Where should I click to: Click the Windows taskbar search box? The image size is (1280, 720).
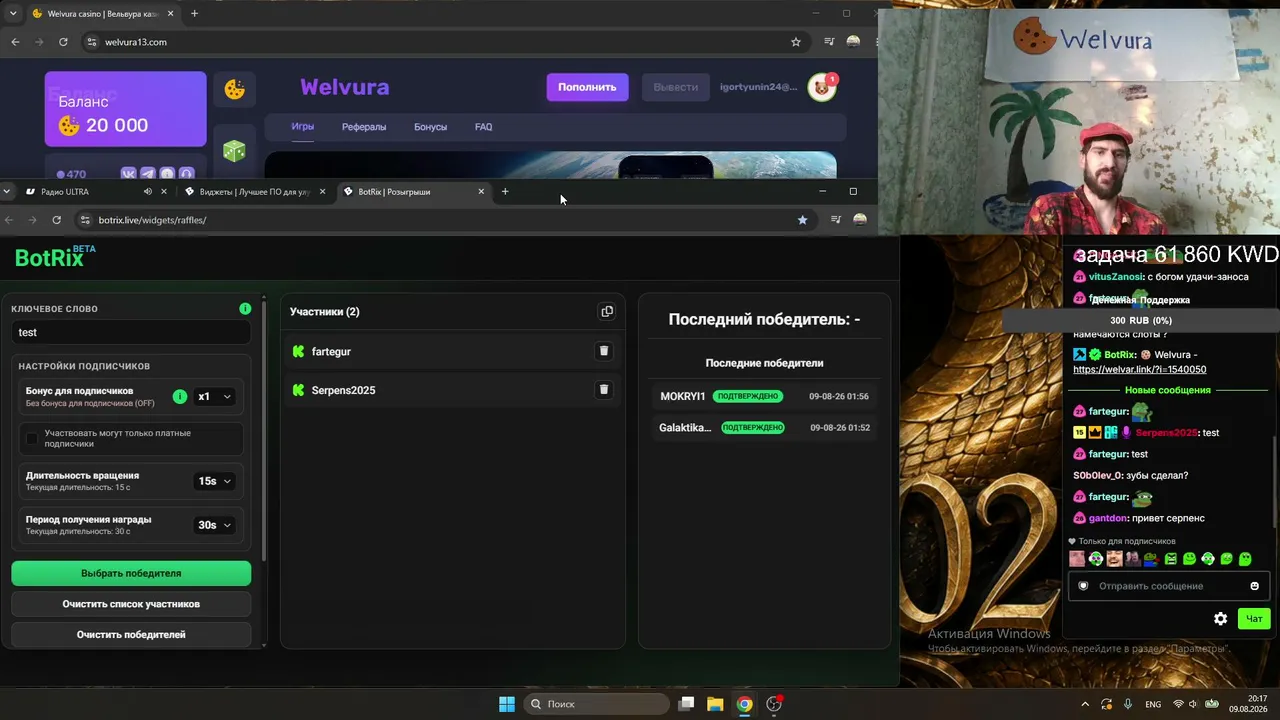click(596, 704)
